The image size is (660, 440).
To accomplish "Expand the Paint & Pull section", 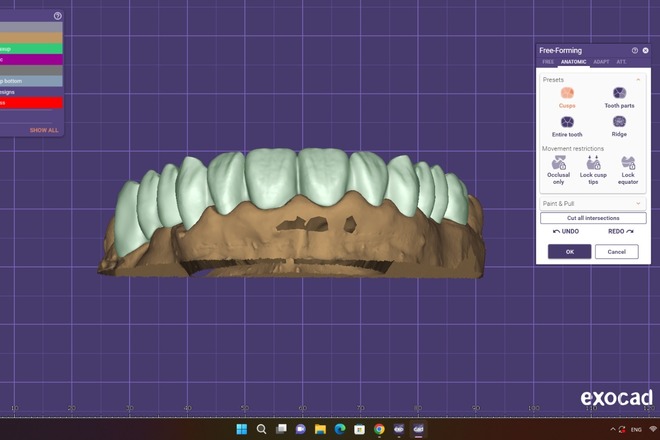I will coord(593,203).
